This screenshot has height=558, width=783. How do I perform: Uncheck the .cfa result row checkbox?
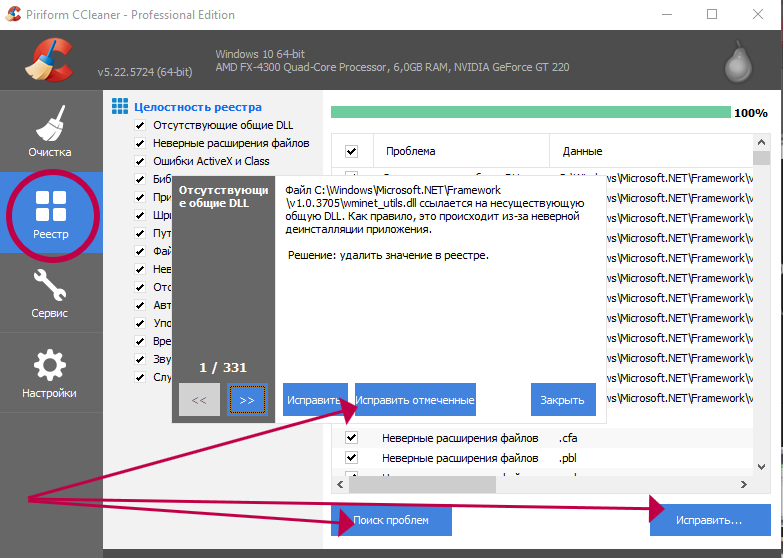[x=352, y=438]
